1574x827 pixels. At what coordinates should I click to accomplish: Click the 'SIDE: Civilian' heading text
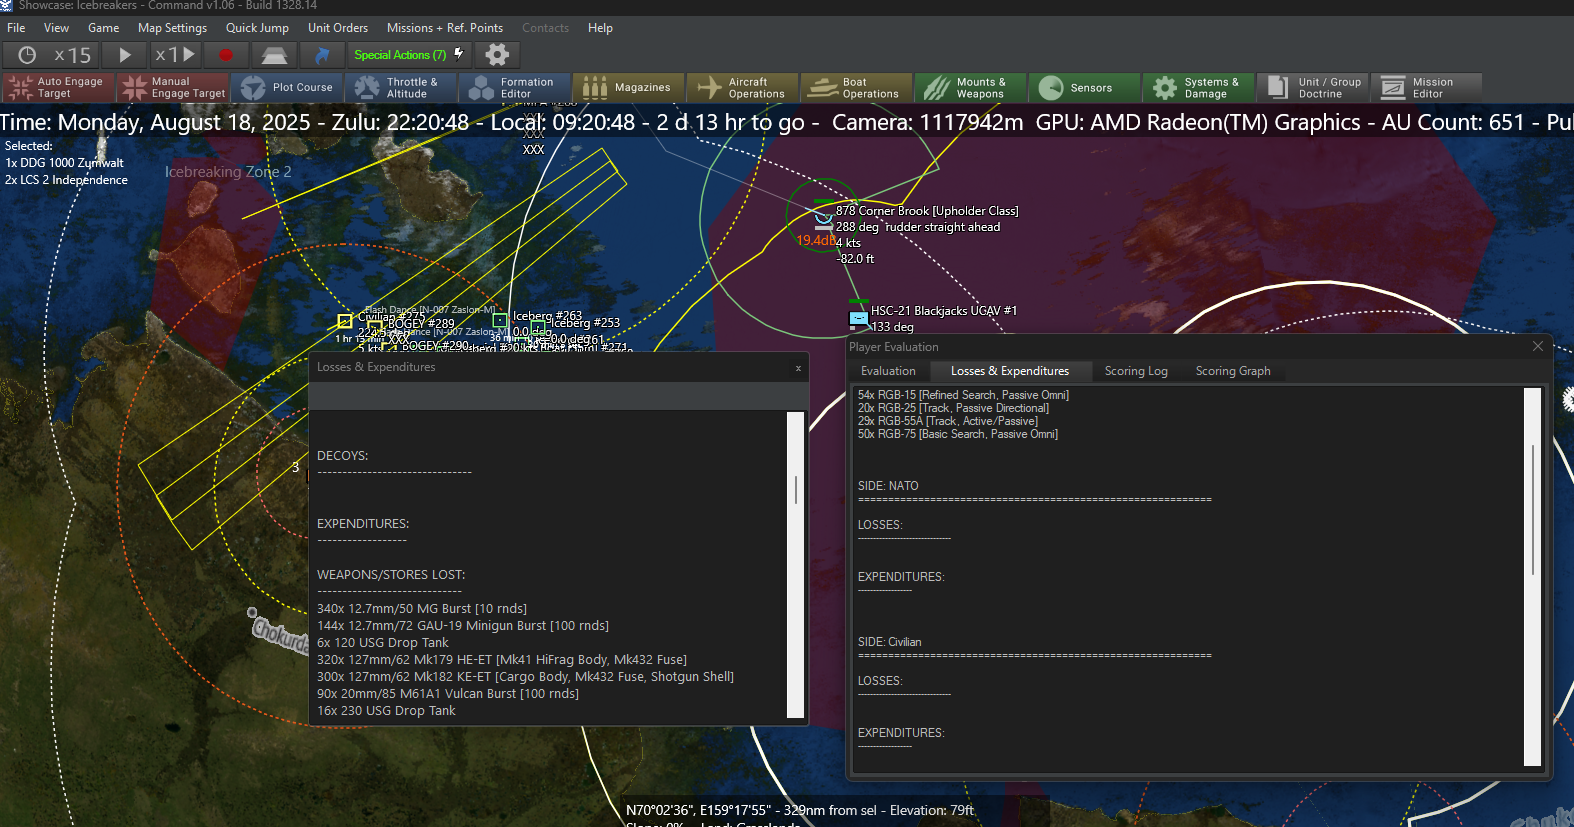click(x=890, y=642)
